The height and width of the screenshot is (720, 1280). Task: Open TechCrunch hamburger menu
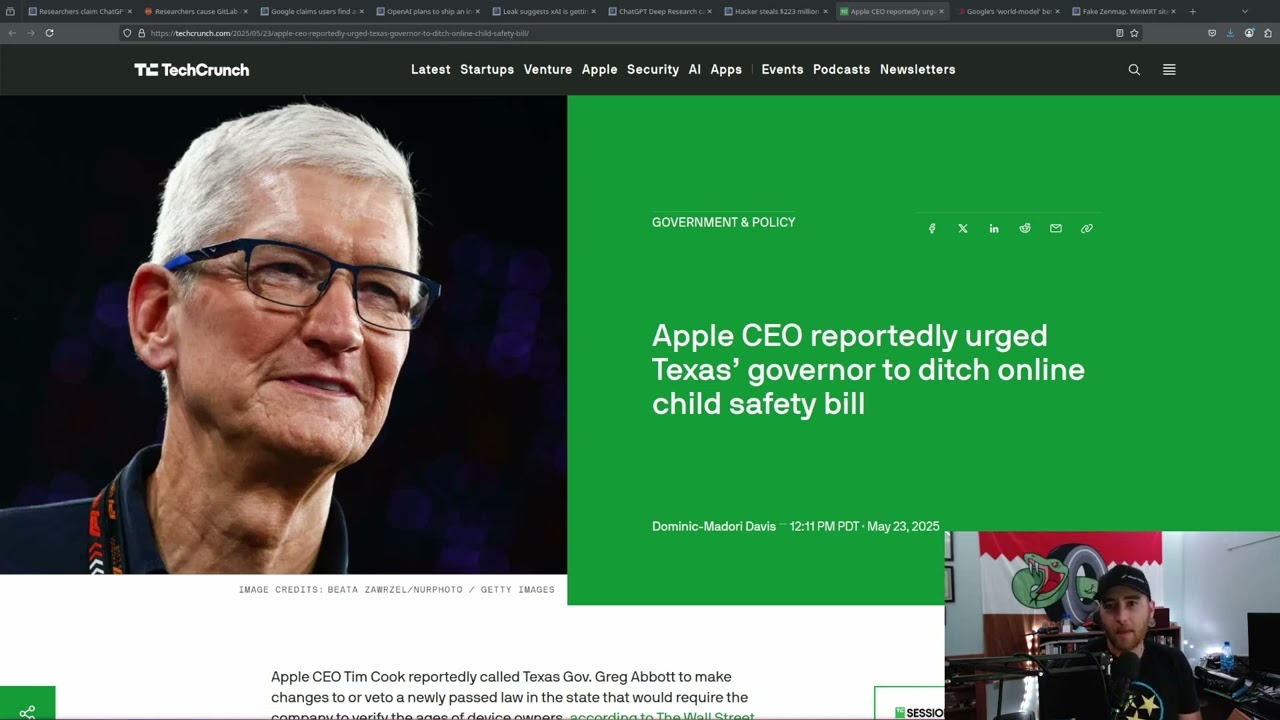click(x=1169, y=70)
